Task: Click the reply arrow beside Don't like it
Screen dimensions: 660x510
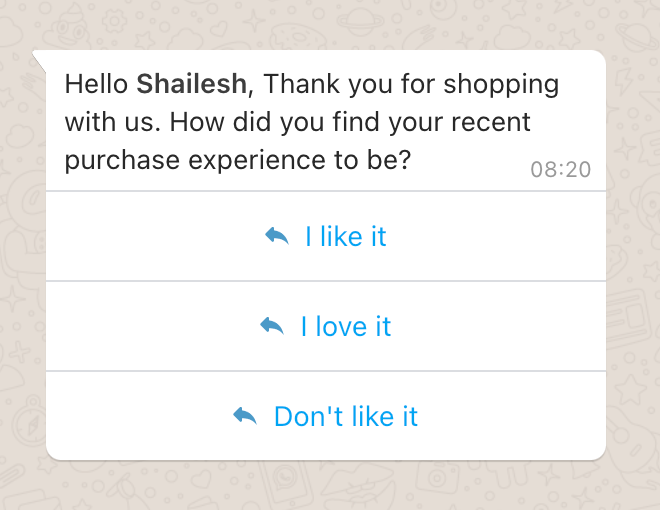Action: point(245,416)
